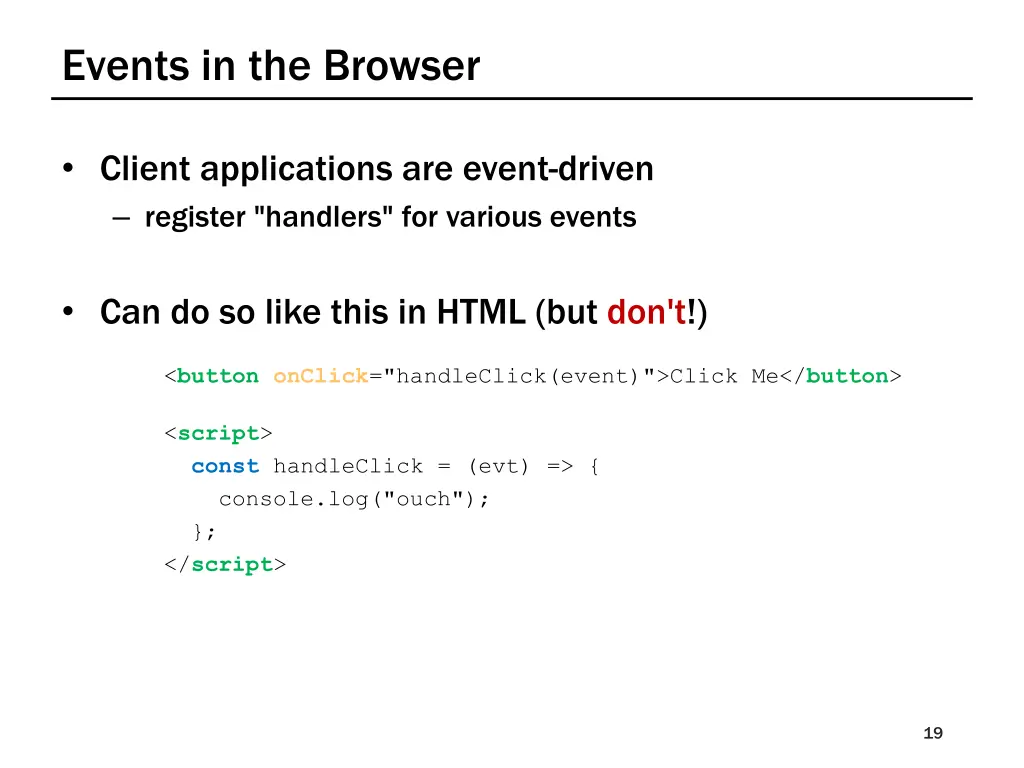This screenshot has width=1024, height=768.
Task: Click the closing '</button>' tag name
Action: 847,376
